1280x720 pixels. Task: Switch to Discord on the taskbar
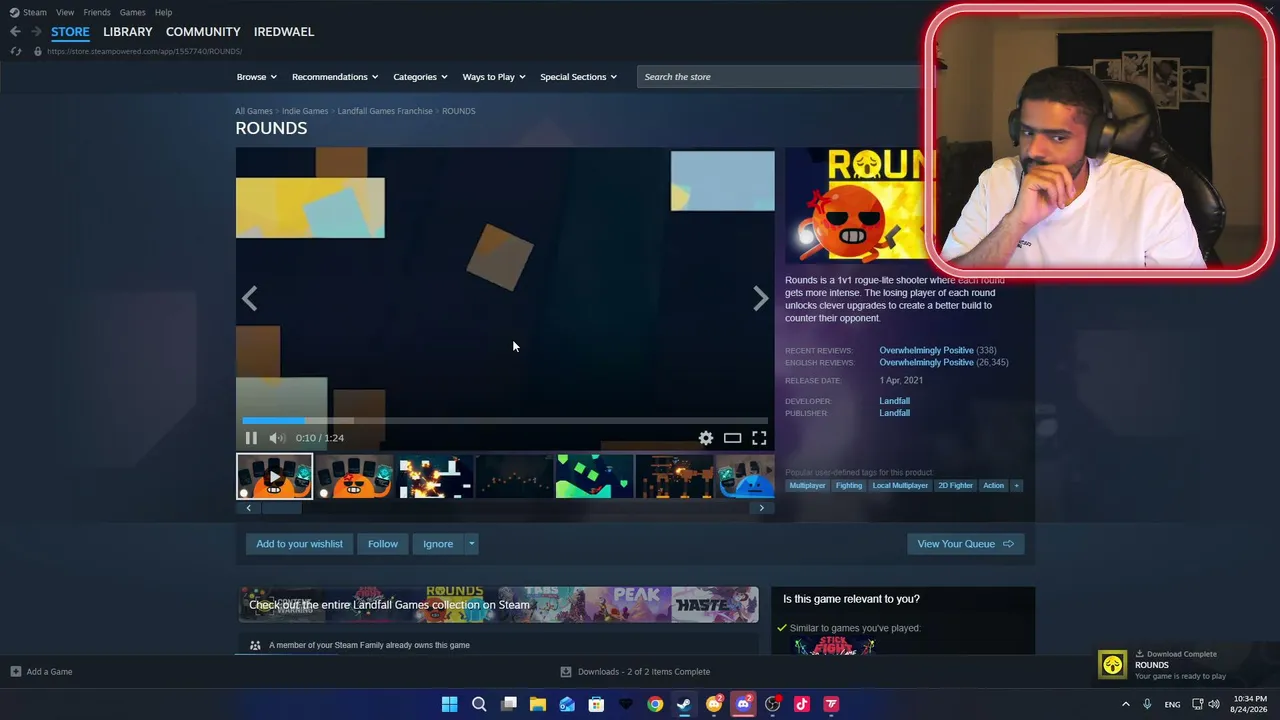(743, 704)
